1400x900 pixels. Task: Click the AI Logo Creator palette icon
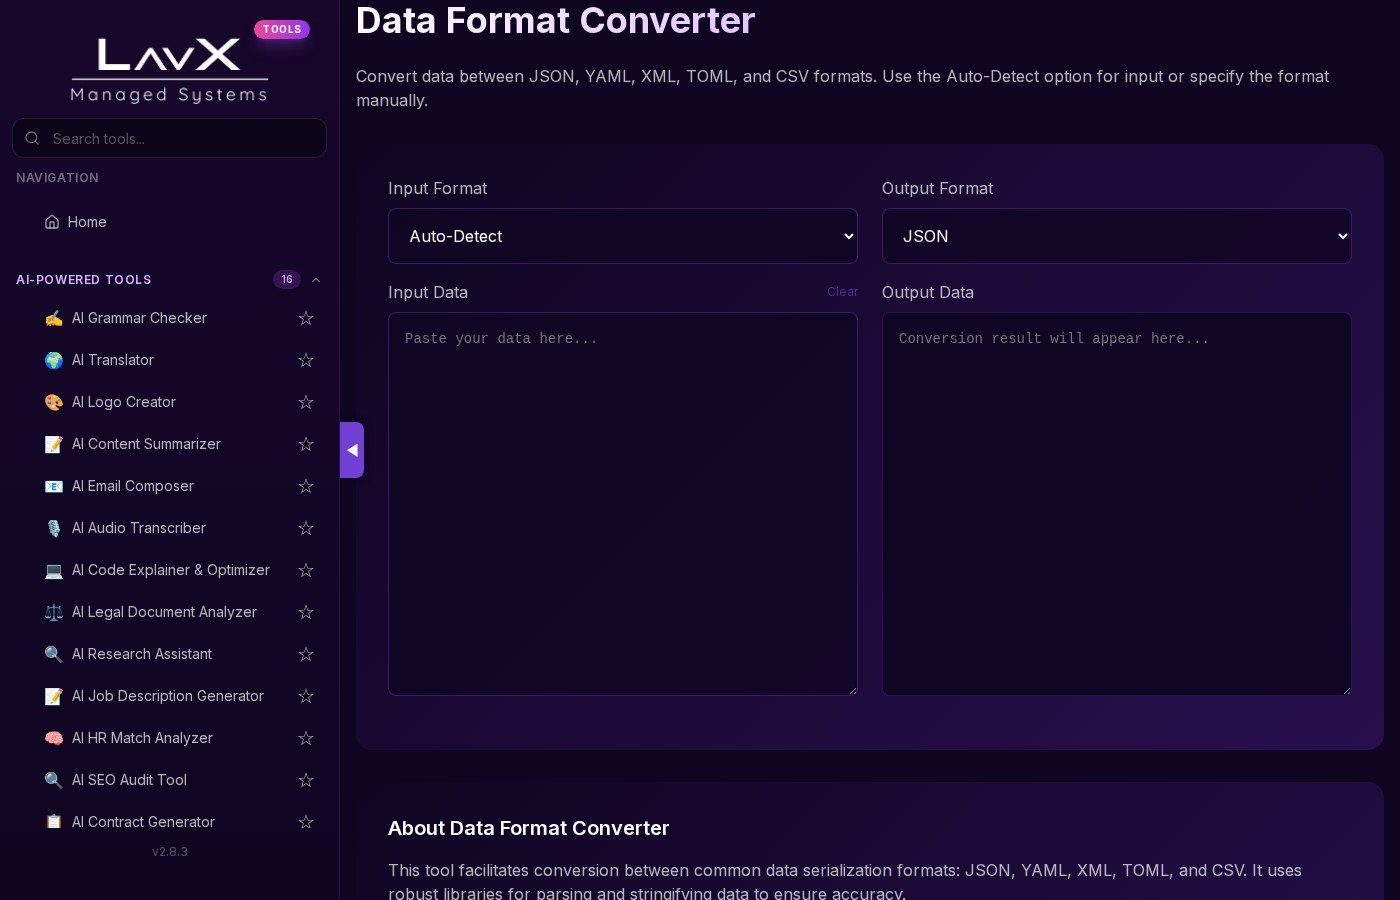coord(54,402)
